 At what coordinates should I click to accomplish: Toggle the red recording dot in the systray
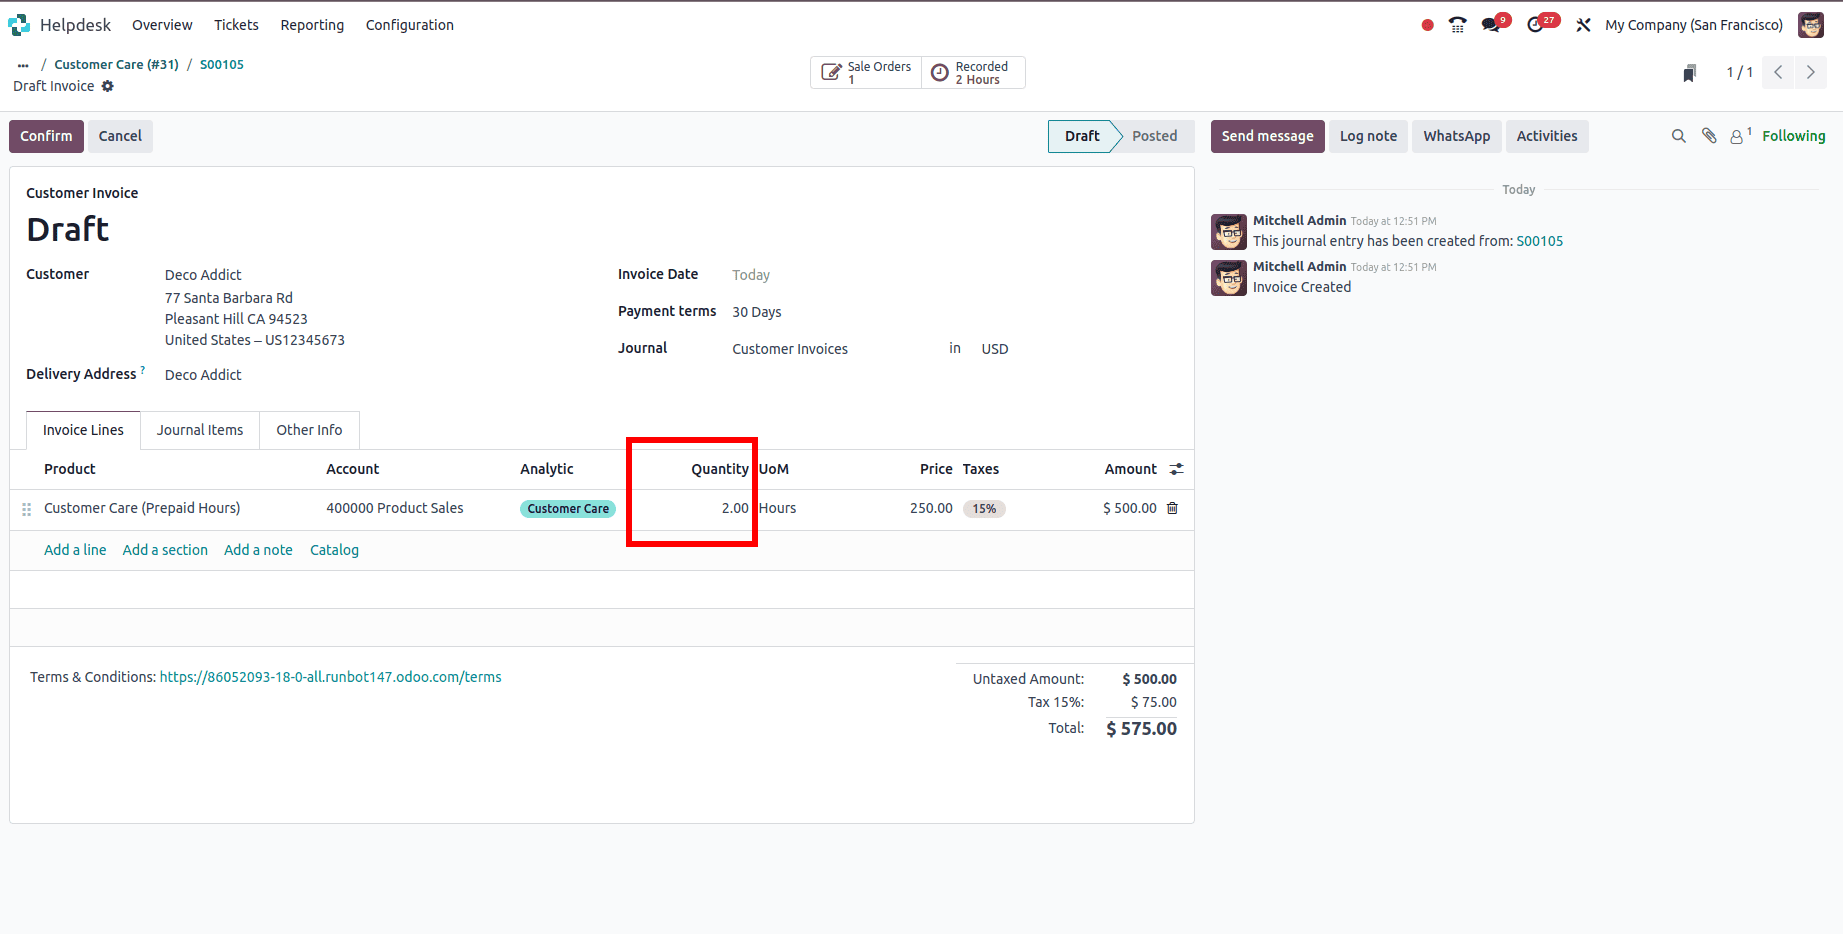(x=1427, y=24)
